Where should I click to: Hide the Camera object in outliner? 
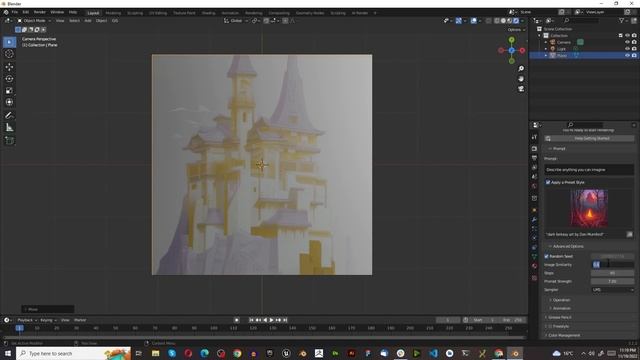627,42
